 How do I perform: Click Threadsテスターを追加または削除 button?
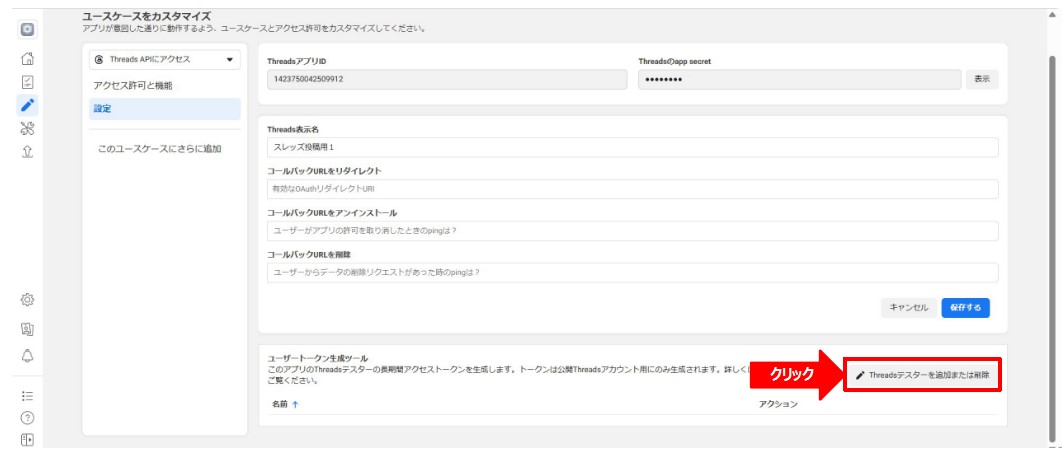click(x=922, y=375)
